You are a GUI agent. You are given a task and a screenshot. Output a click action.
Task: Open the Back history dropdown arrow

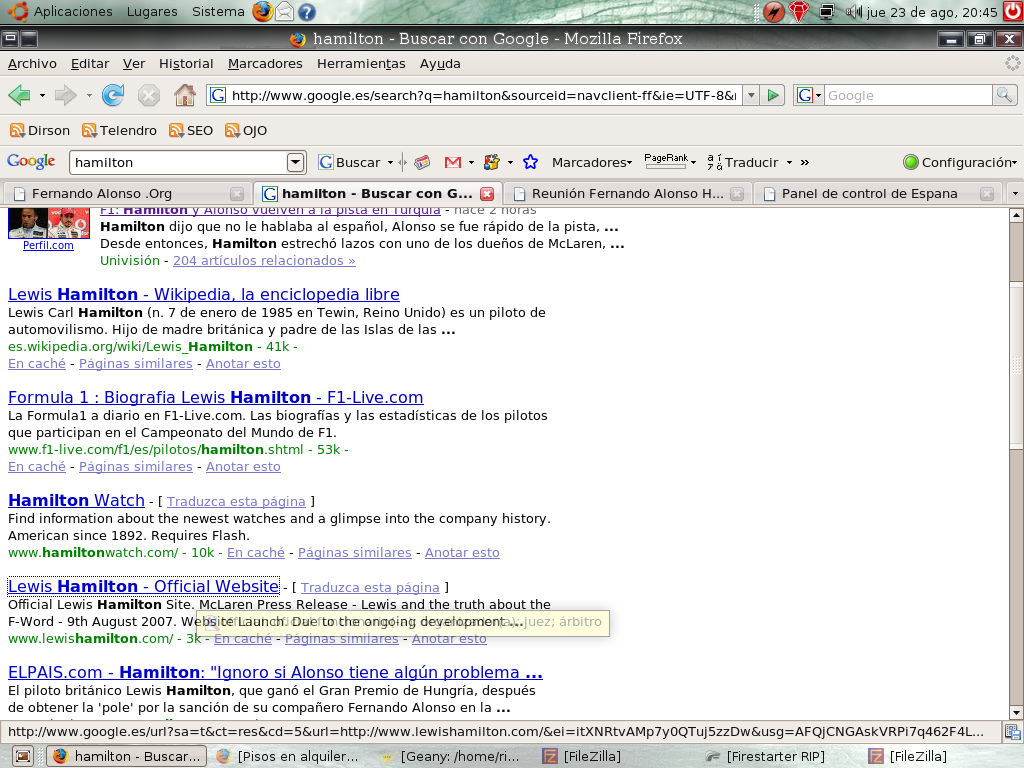[x=42, y=96]
